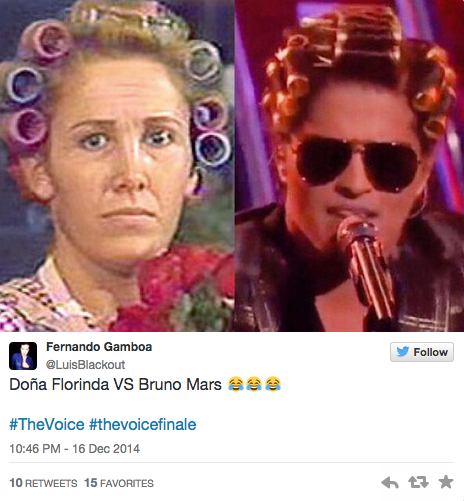Click the Twitter bird icon in Follow button
This screenshot has width=464, height=501.
click(403, 352)
